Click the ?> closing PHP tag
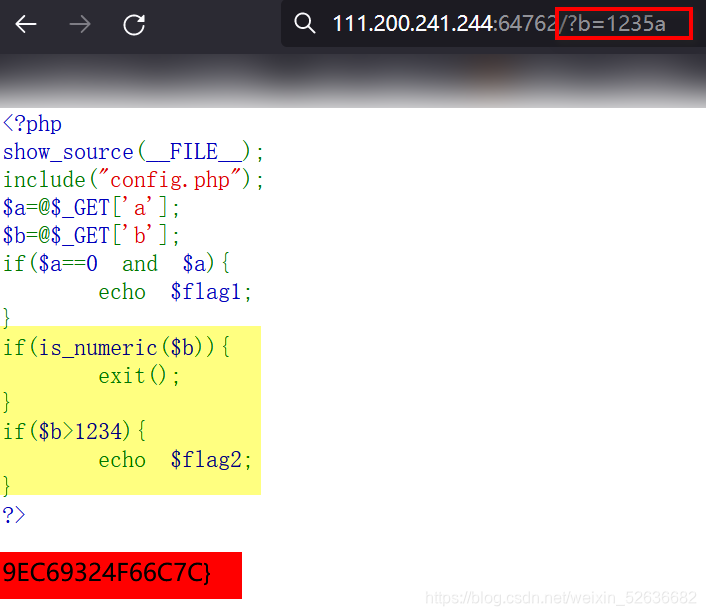706x616 pixels. tap(14, 515)
